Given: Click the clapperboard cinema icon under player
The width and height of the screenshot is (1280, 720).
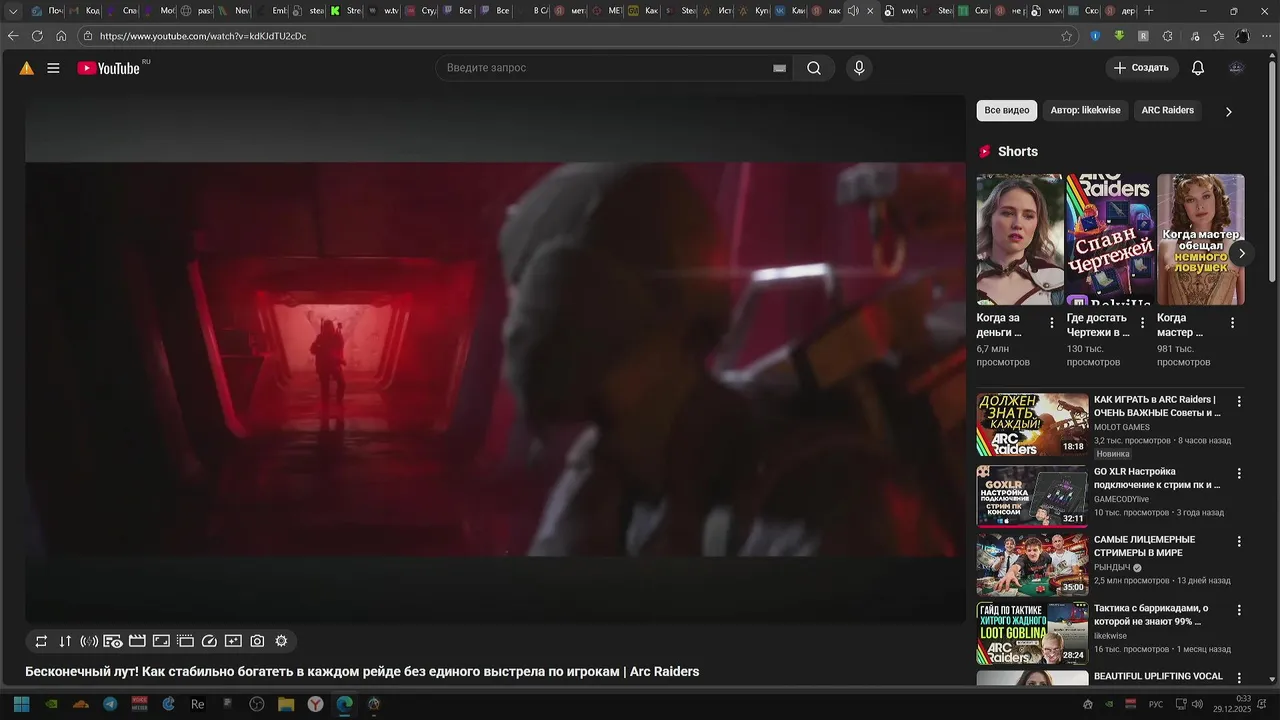Looking at the screenshot, I should [137, 641].
